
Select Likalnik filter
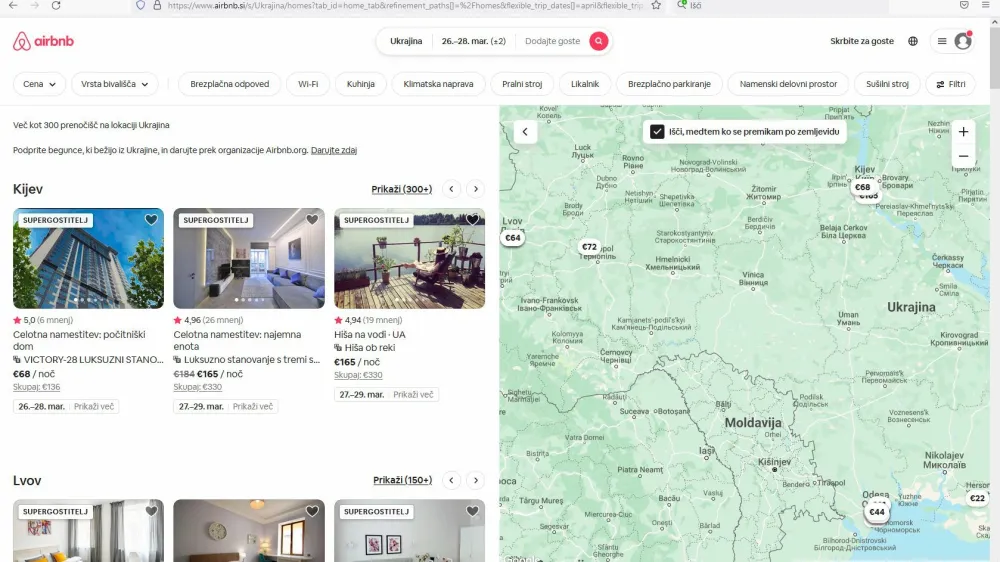coord(585,84)
